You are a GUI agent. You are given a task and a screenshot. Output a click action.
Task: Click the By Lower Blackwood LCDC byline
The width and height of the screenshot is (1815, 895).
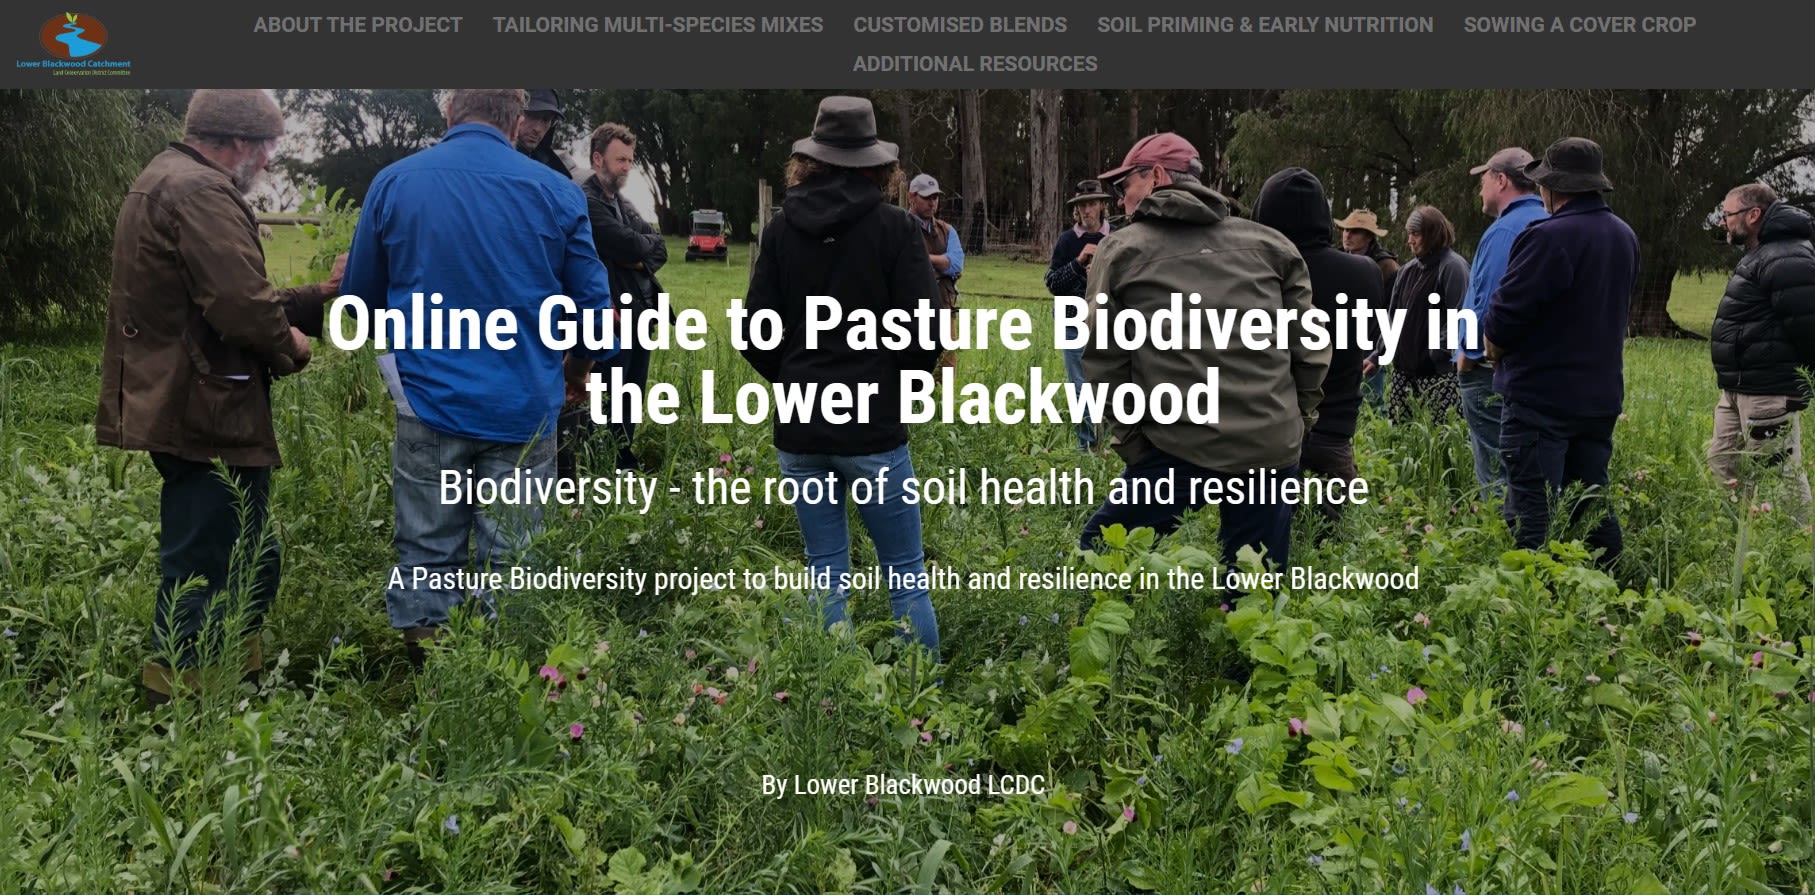[903, 785]
